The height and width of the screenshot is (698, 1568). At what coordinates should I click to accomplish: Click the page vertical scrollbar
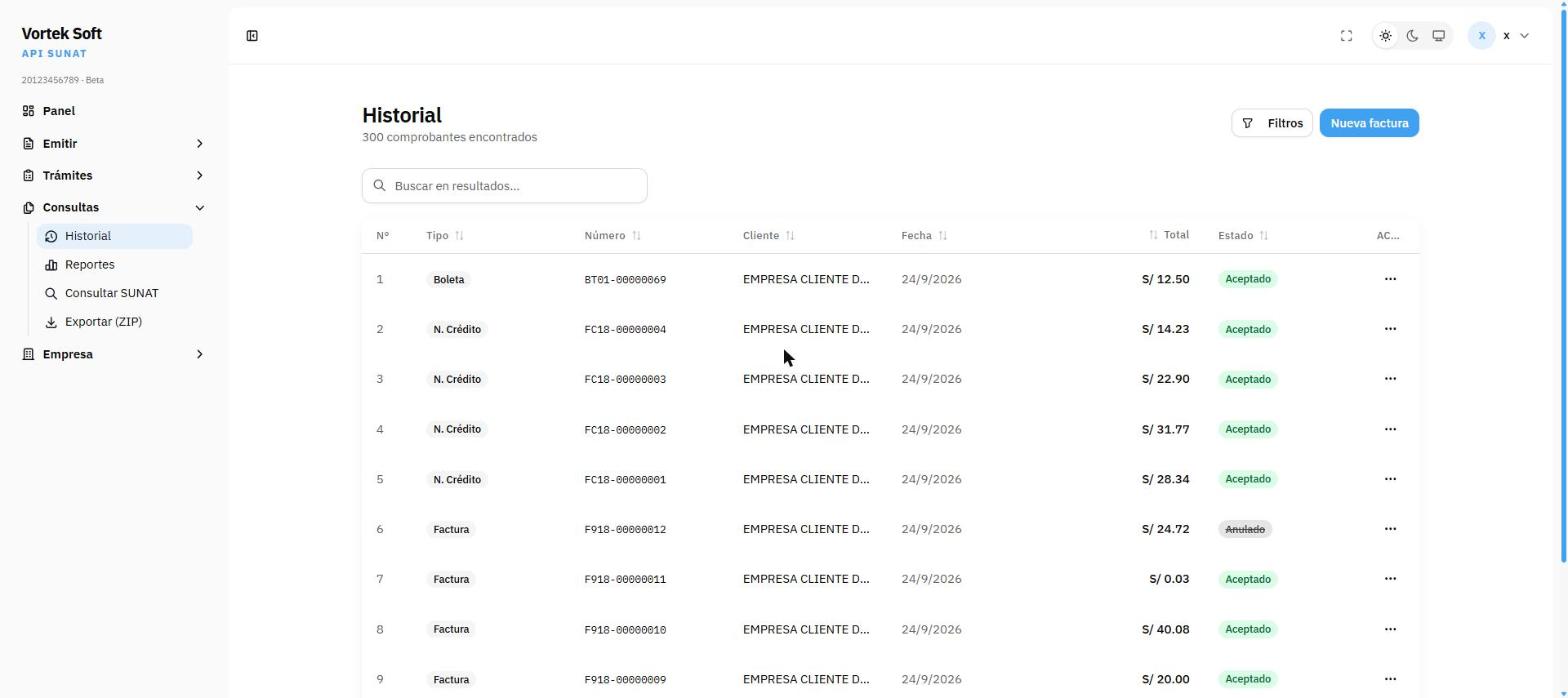pyautogui.click(x=1563, y=285)
